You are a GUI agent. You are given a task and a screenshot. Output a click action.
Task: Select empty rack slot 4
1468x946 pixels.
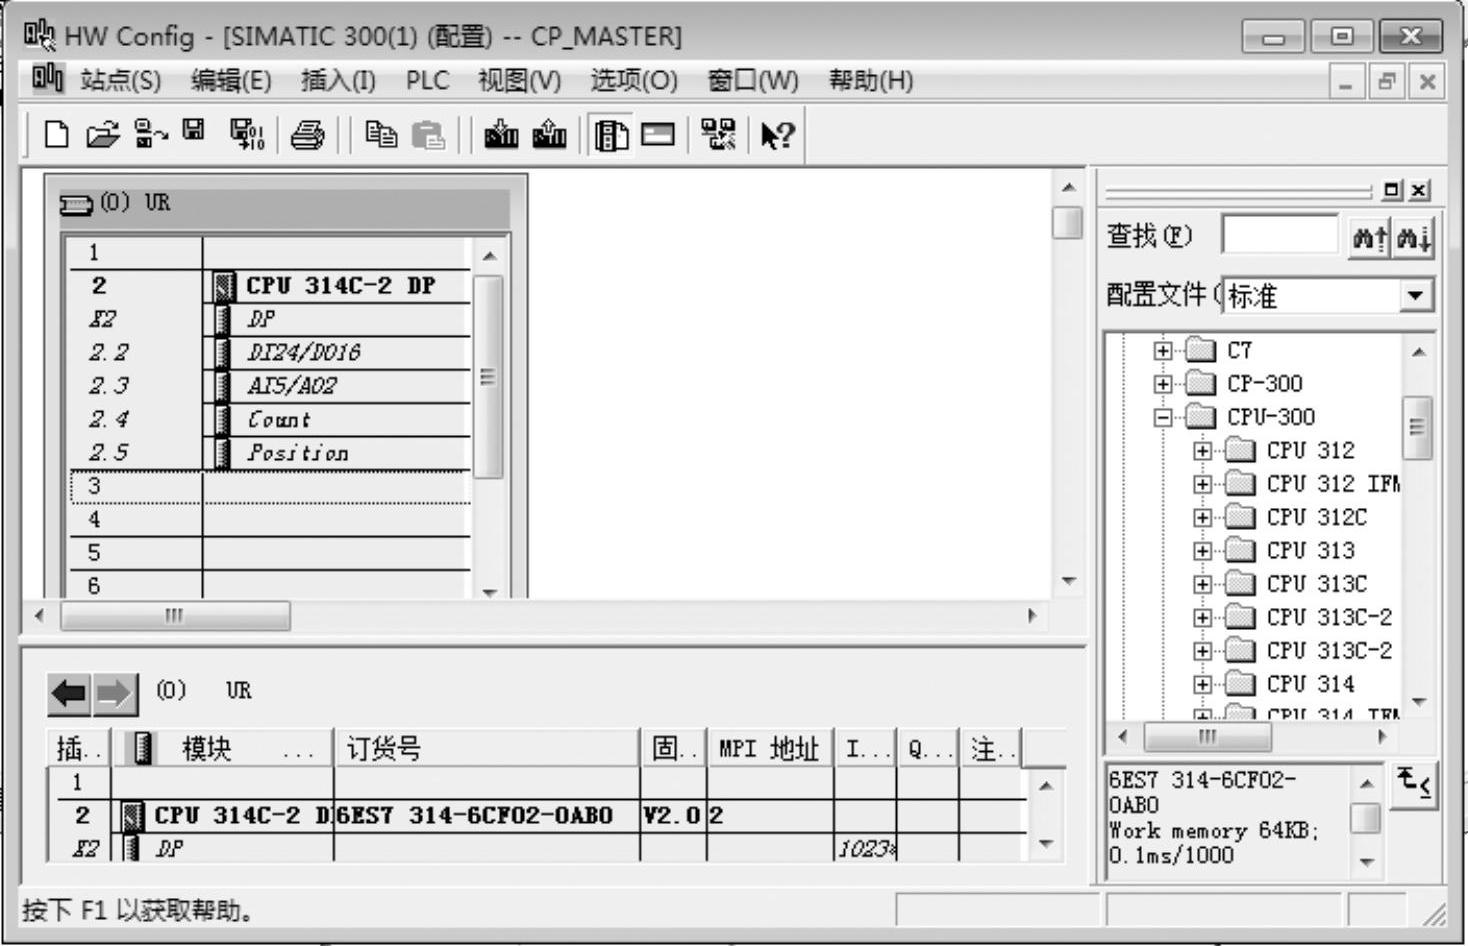coord(270,519)
